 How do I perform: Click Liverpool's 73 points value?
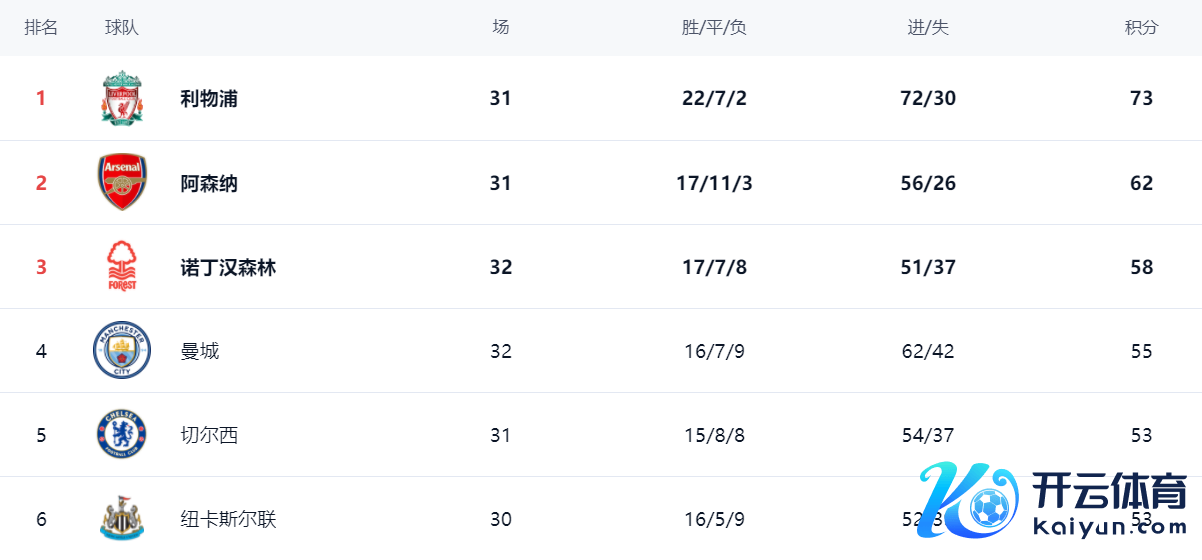click(x=1141, y=98)
